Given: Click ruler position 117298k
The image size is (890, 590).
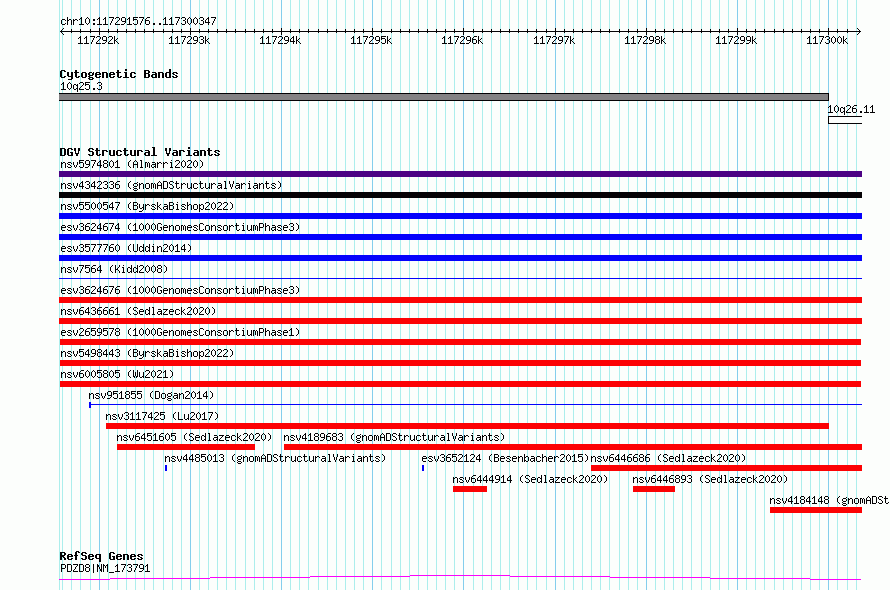Looking at the screenshot, I should (645, 40).
